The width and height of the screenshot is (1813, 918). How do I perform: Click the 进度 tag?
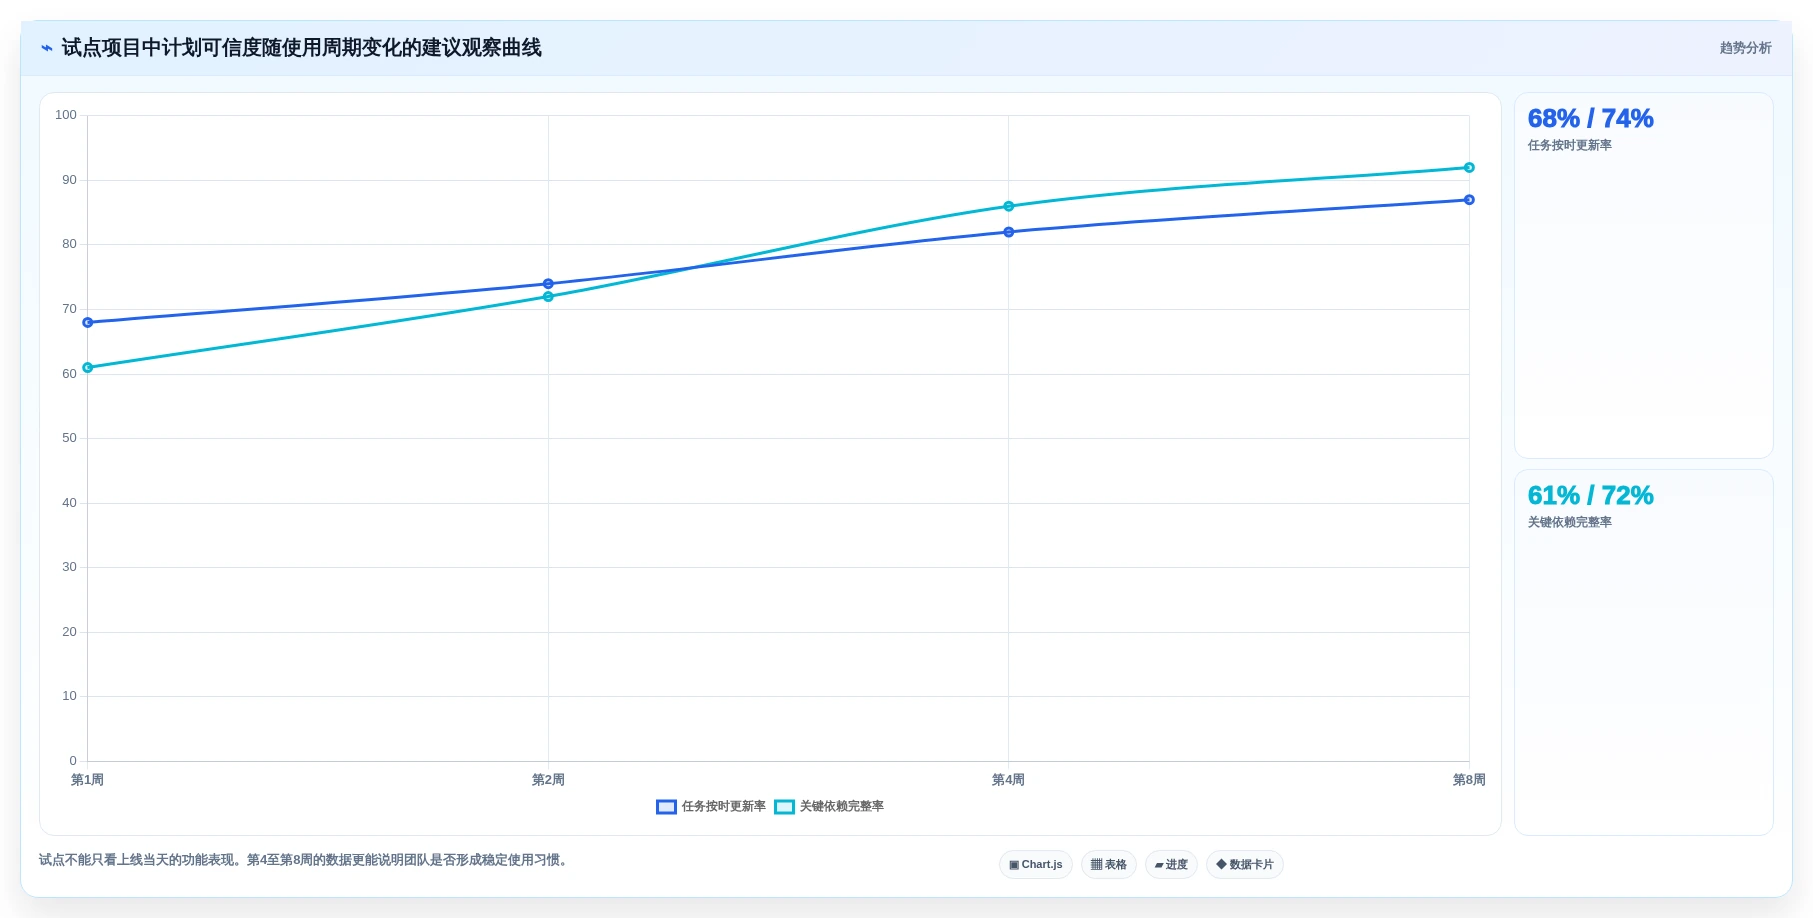1171,865
